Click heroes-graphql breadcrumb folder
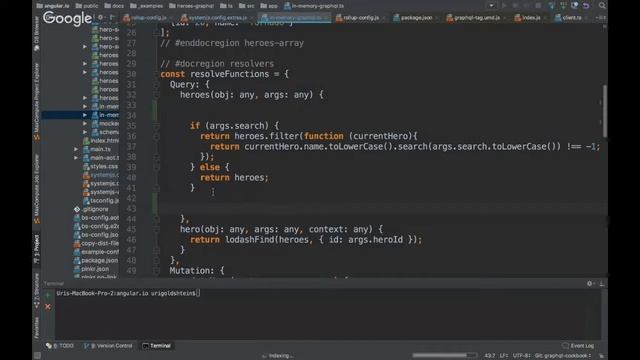640x360 pixels. (191, 6)
